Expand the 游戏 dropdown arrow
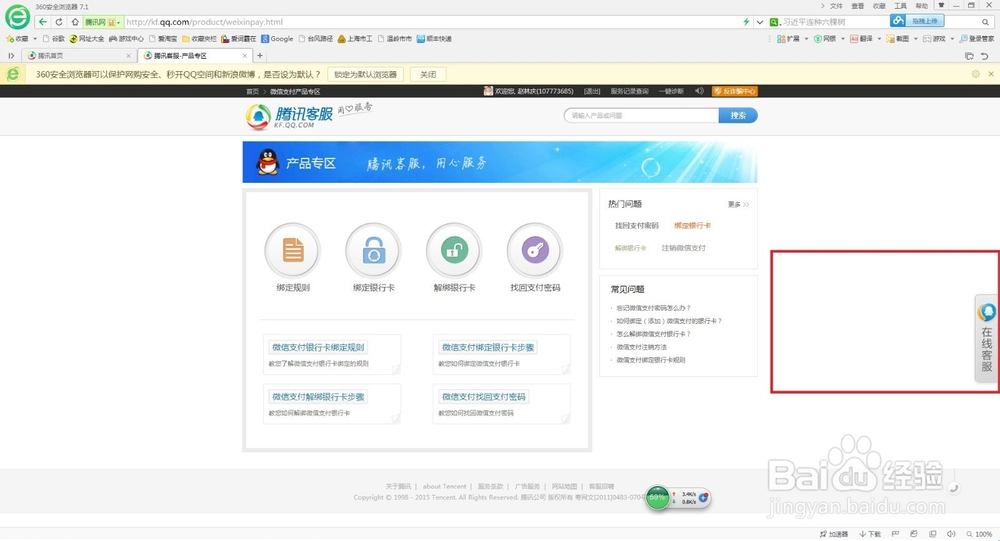Screen dimensions: 1000x541 pos(952,39)
